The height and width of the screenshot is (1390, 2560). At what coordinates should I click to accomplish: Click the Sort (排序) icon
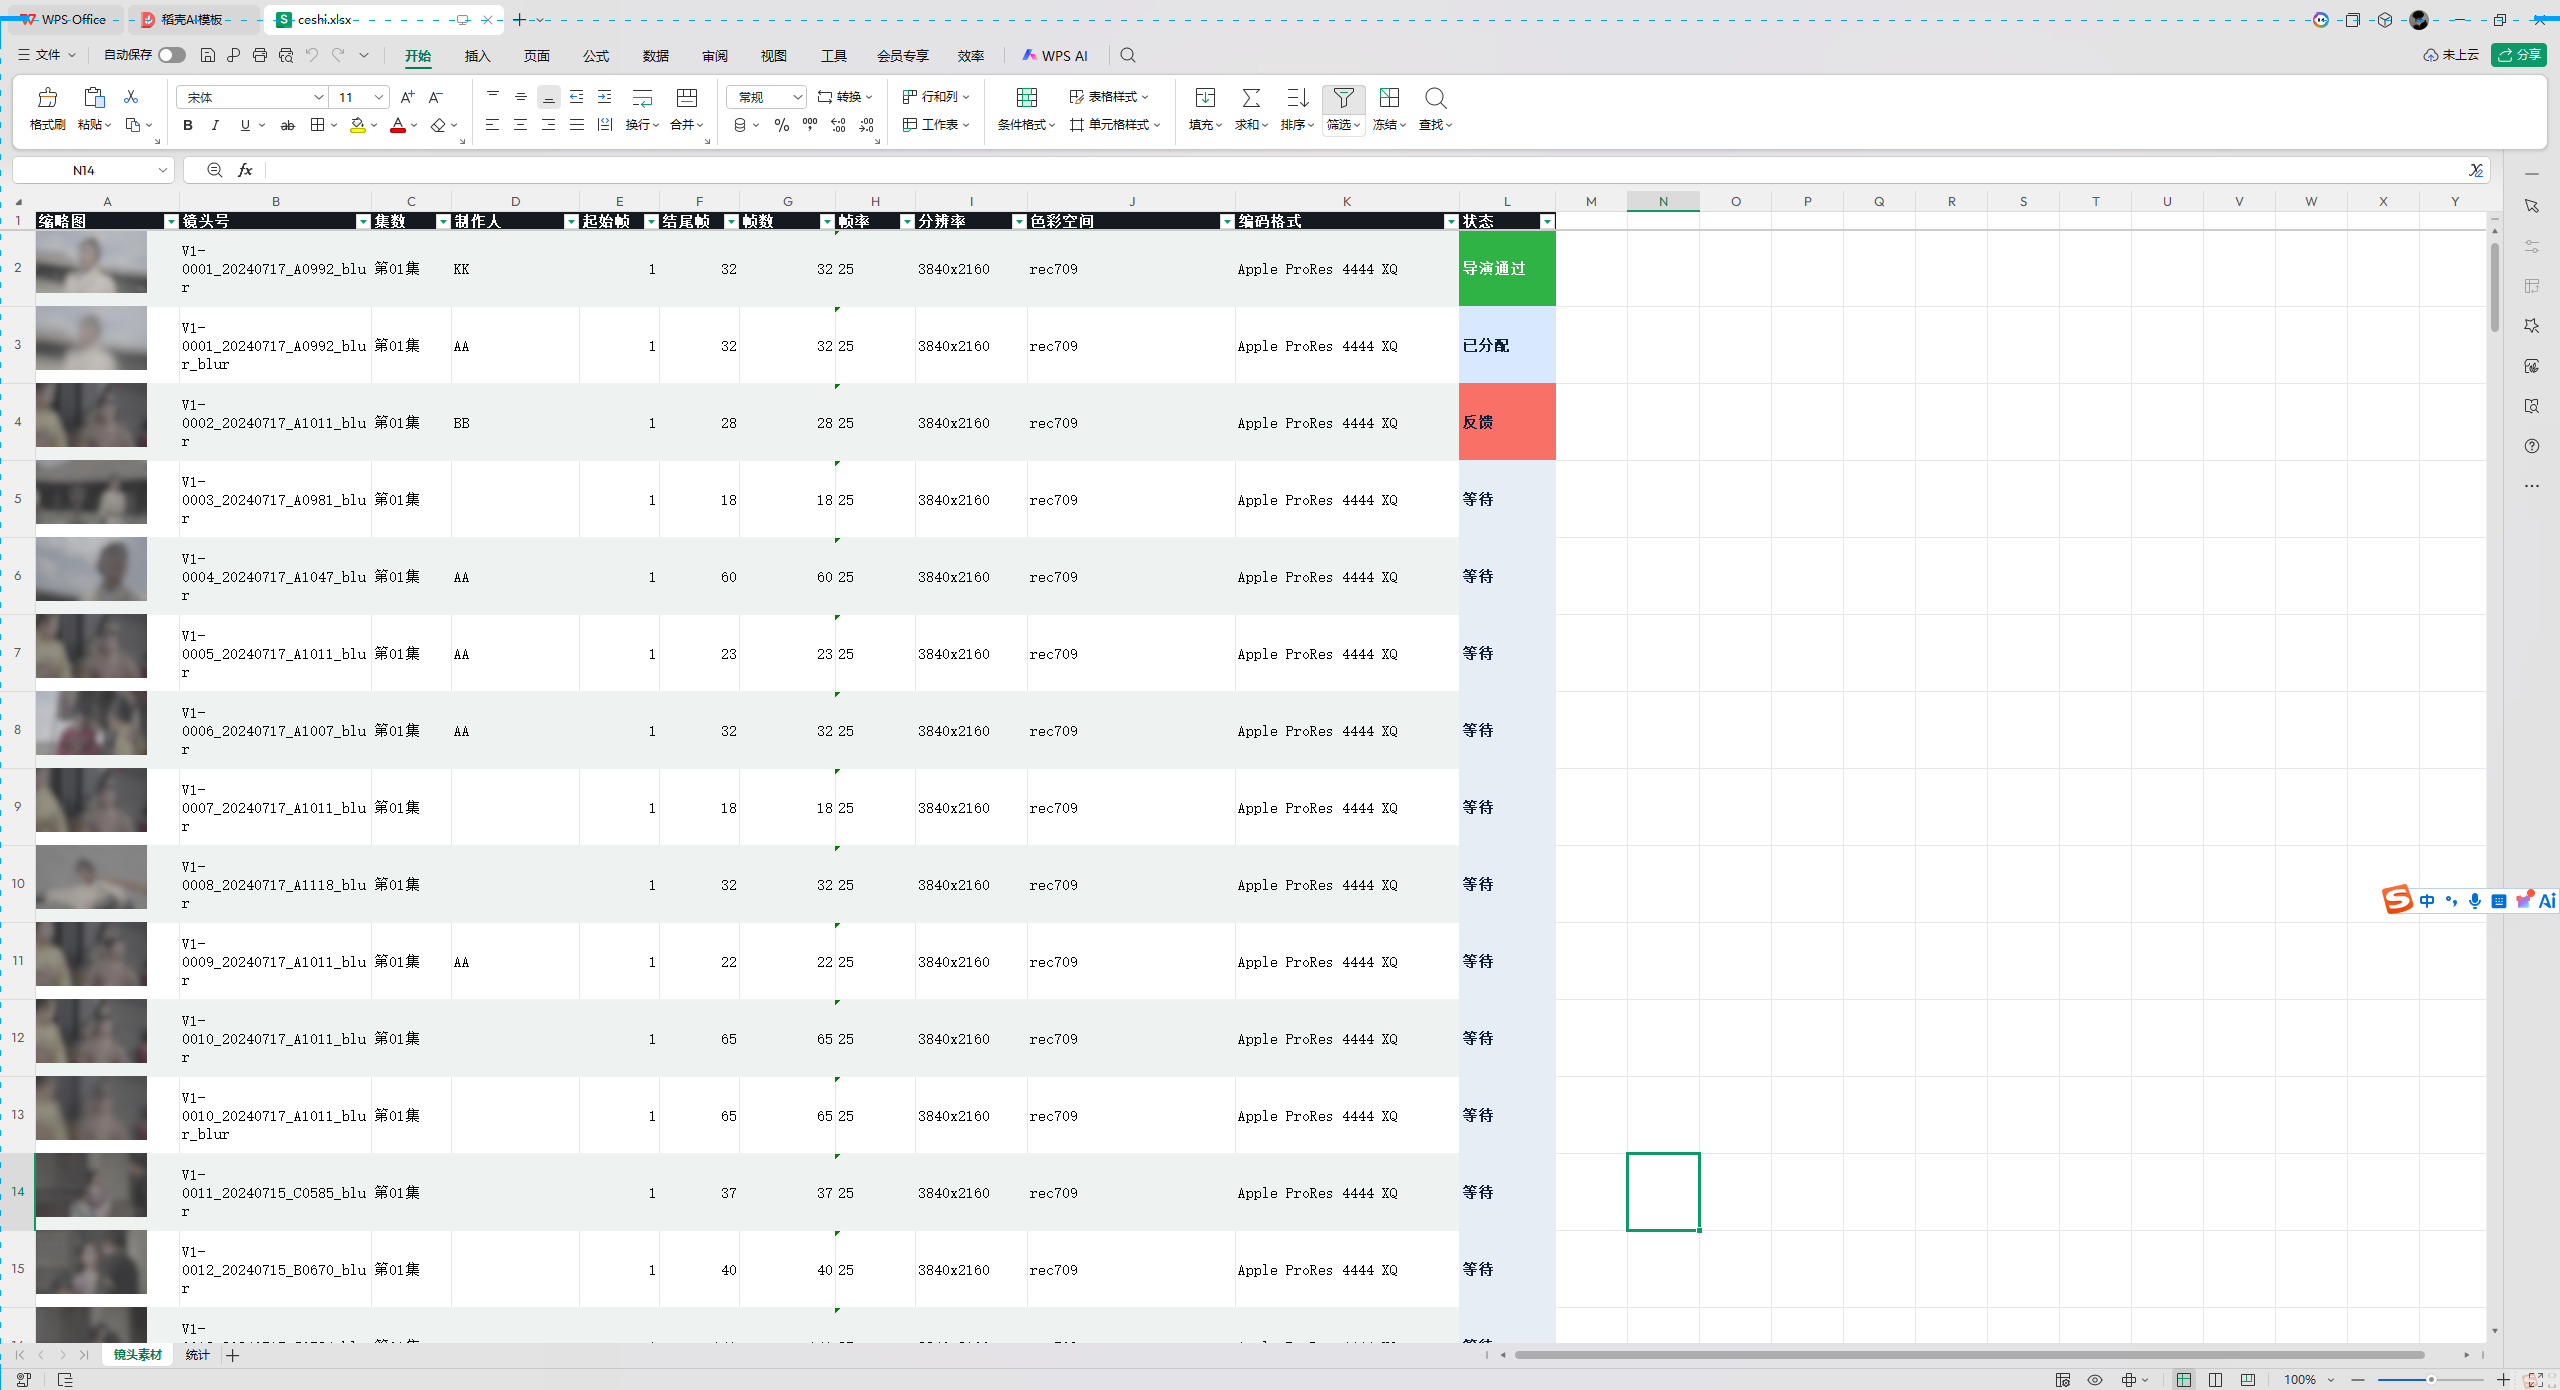tap(1297, 97)
